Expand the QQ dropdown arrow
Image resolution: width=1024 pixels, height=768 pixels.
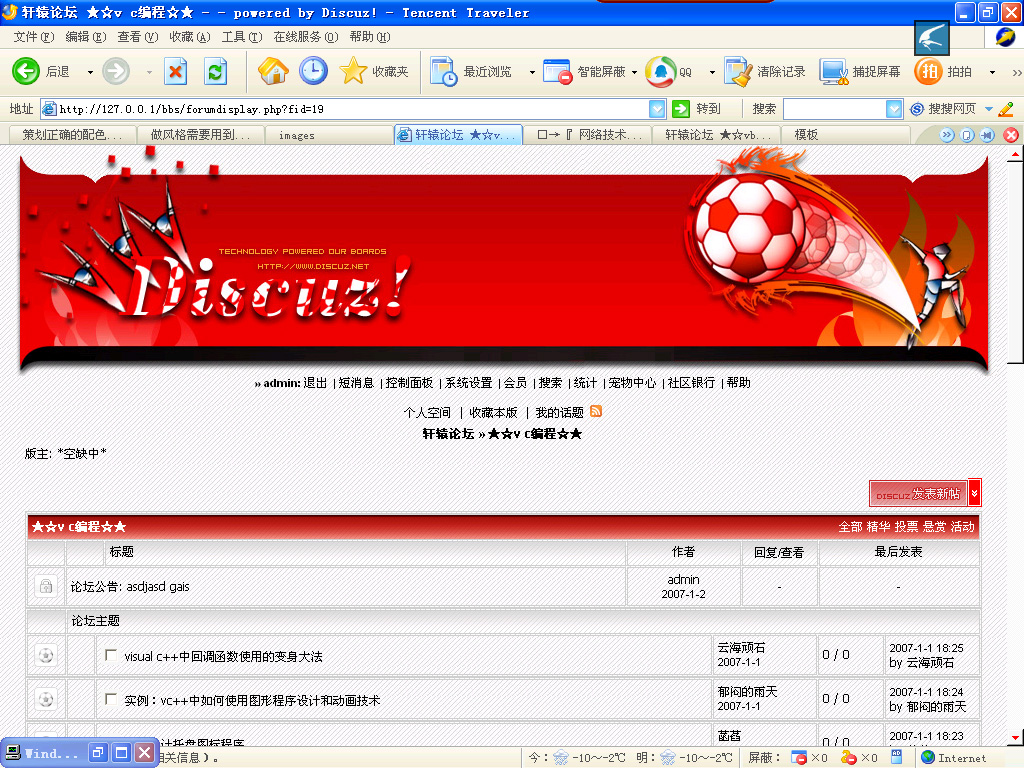pos(712,72)
